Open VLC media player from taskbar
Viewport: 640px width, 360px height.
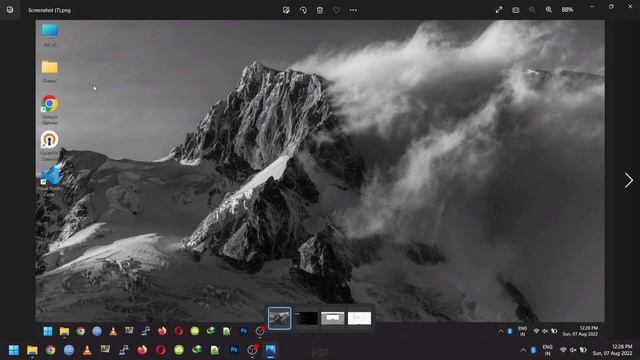(87, 350)
